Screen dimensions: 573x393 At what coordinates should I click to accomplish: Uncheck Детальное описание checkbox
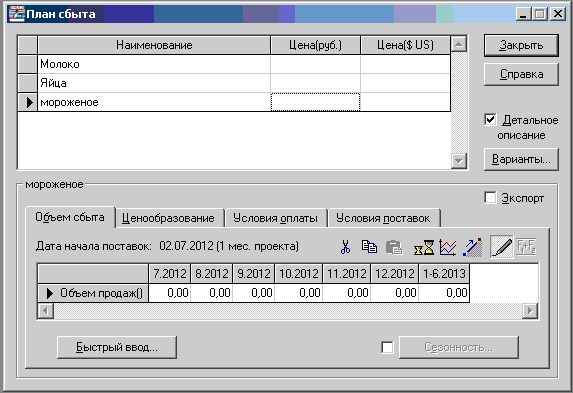tap(490, 120)
